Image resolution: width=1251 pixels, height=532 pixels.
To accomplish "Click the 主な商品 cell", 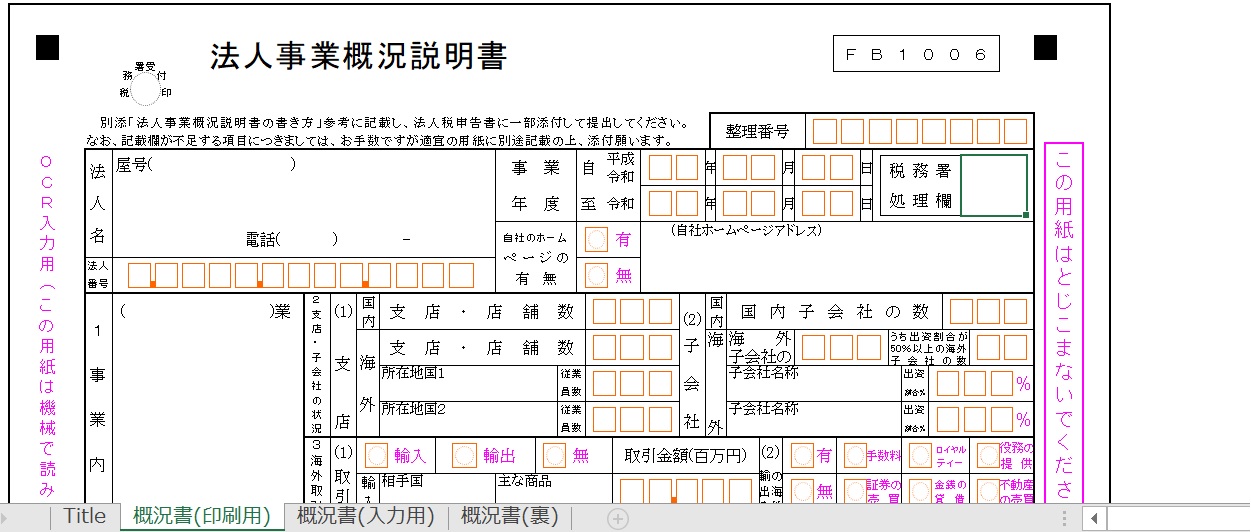I will click(x=552, y=488).
